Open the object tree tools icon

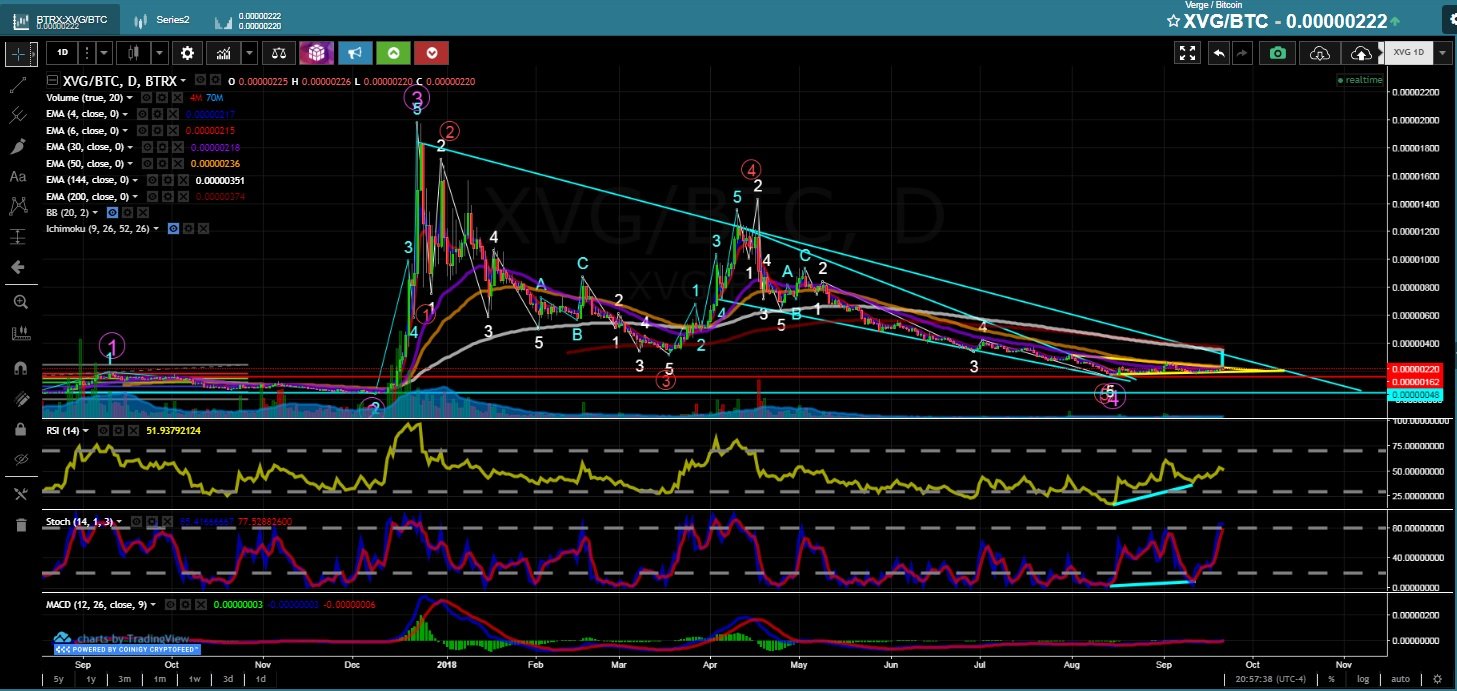pyautogui.click(x=19, y=493)
